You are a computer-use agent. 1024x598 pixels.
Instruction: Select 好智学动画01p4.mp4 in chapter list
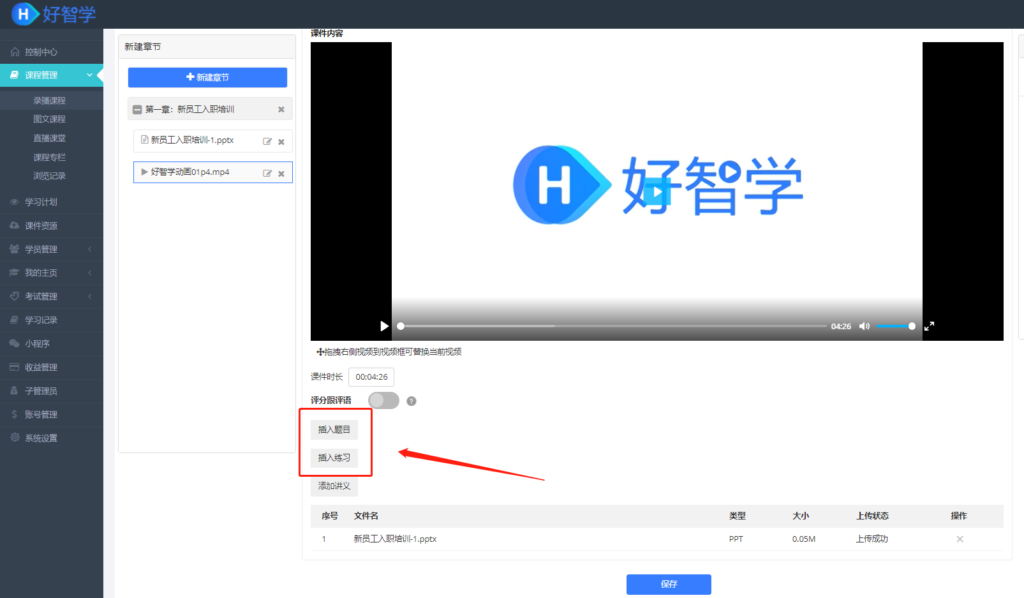click(x=190, y=172)
